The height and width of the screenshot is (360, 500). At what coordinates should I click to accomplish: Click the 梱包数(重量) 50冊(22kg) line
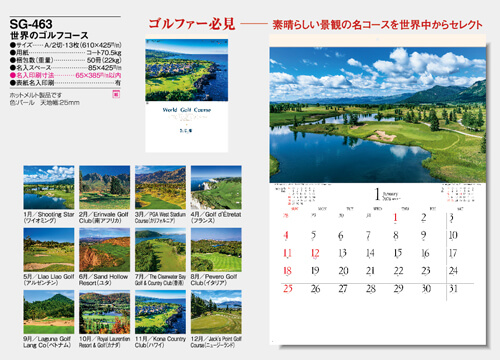click(66, 60)
